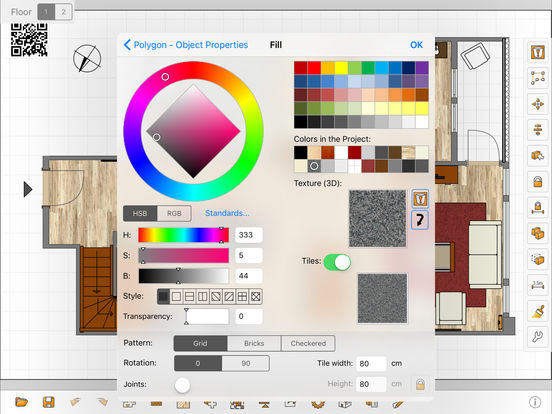
Task: Save project using the floppy disk icon
Action: (x=49, y=402)
